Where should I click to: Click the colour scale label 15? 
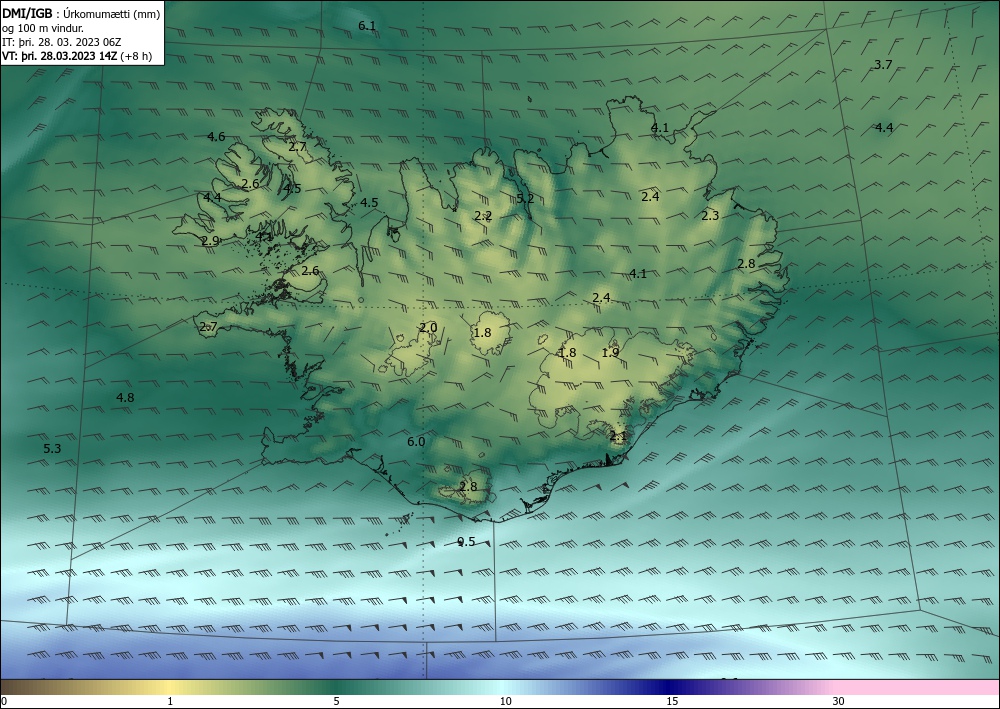pyautogui.click(x=672, y=702)
